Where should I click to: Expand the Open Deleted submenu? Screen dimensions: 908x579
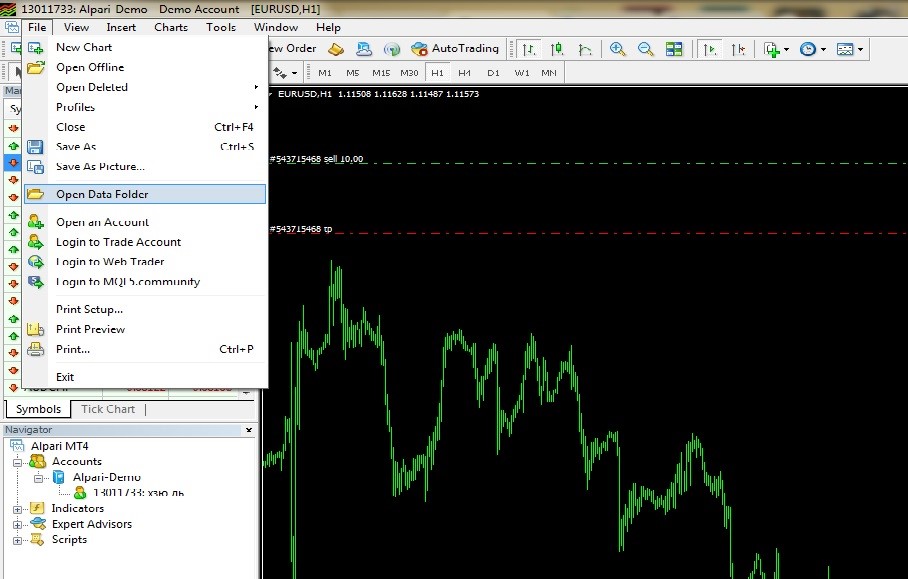coord(145,87)
